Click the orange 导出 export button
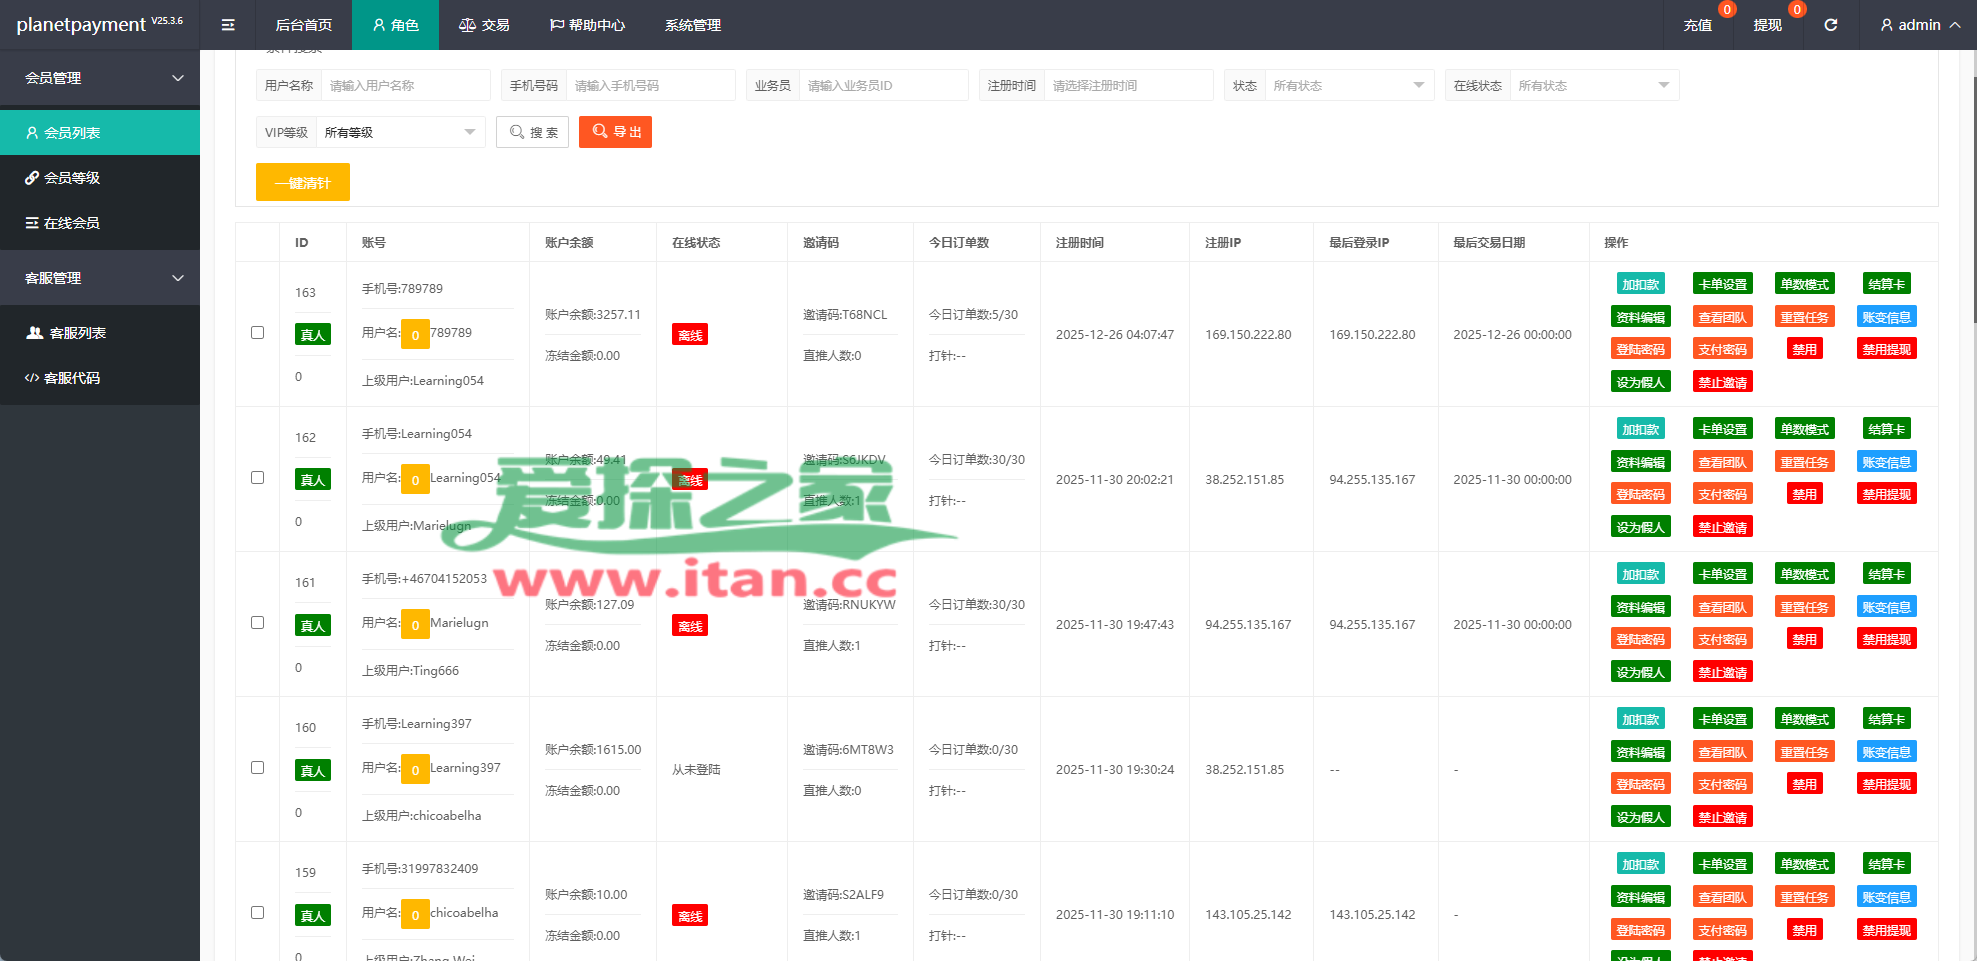 (x=615, y=132)
